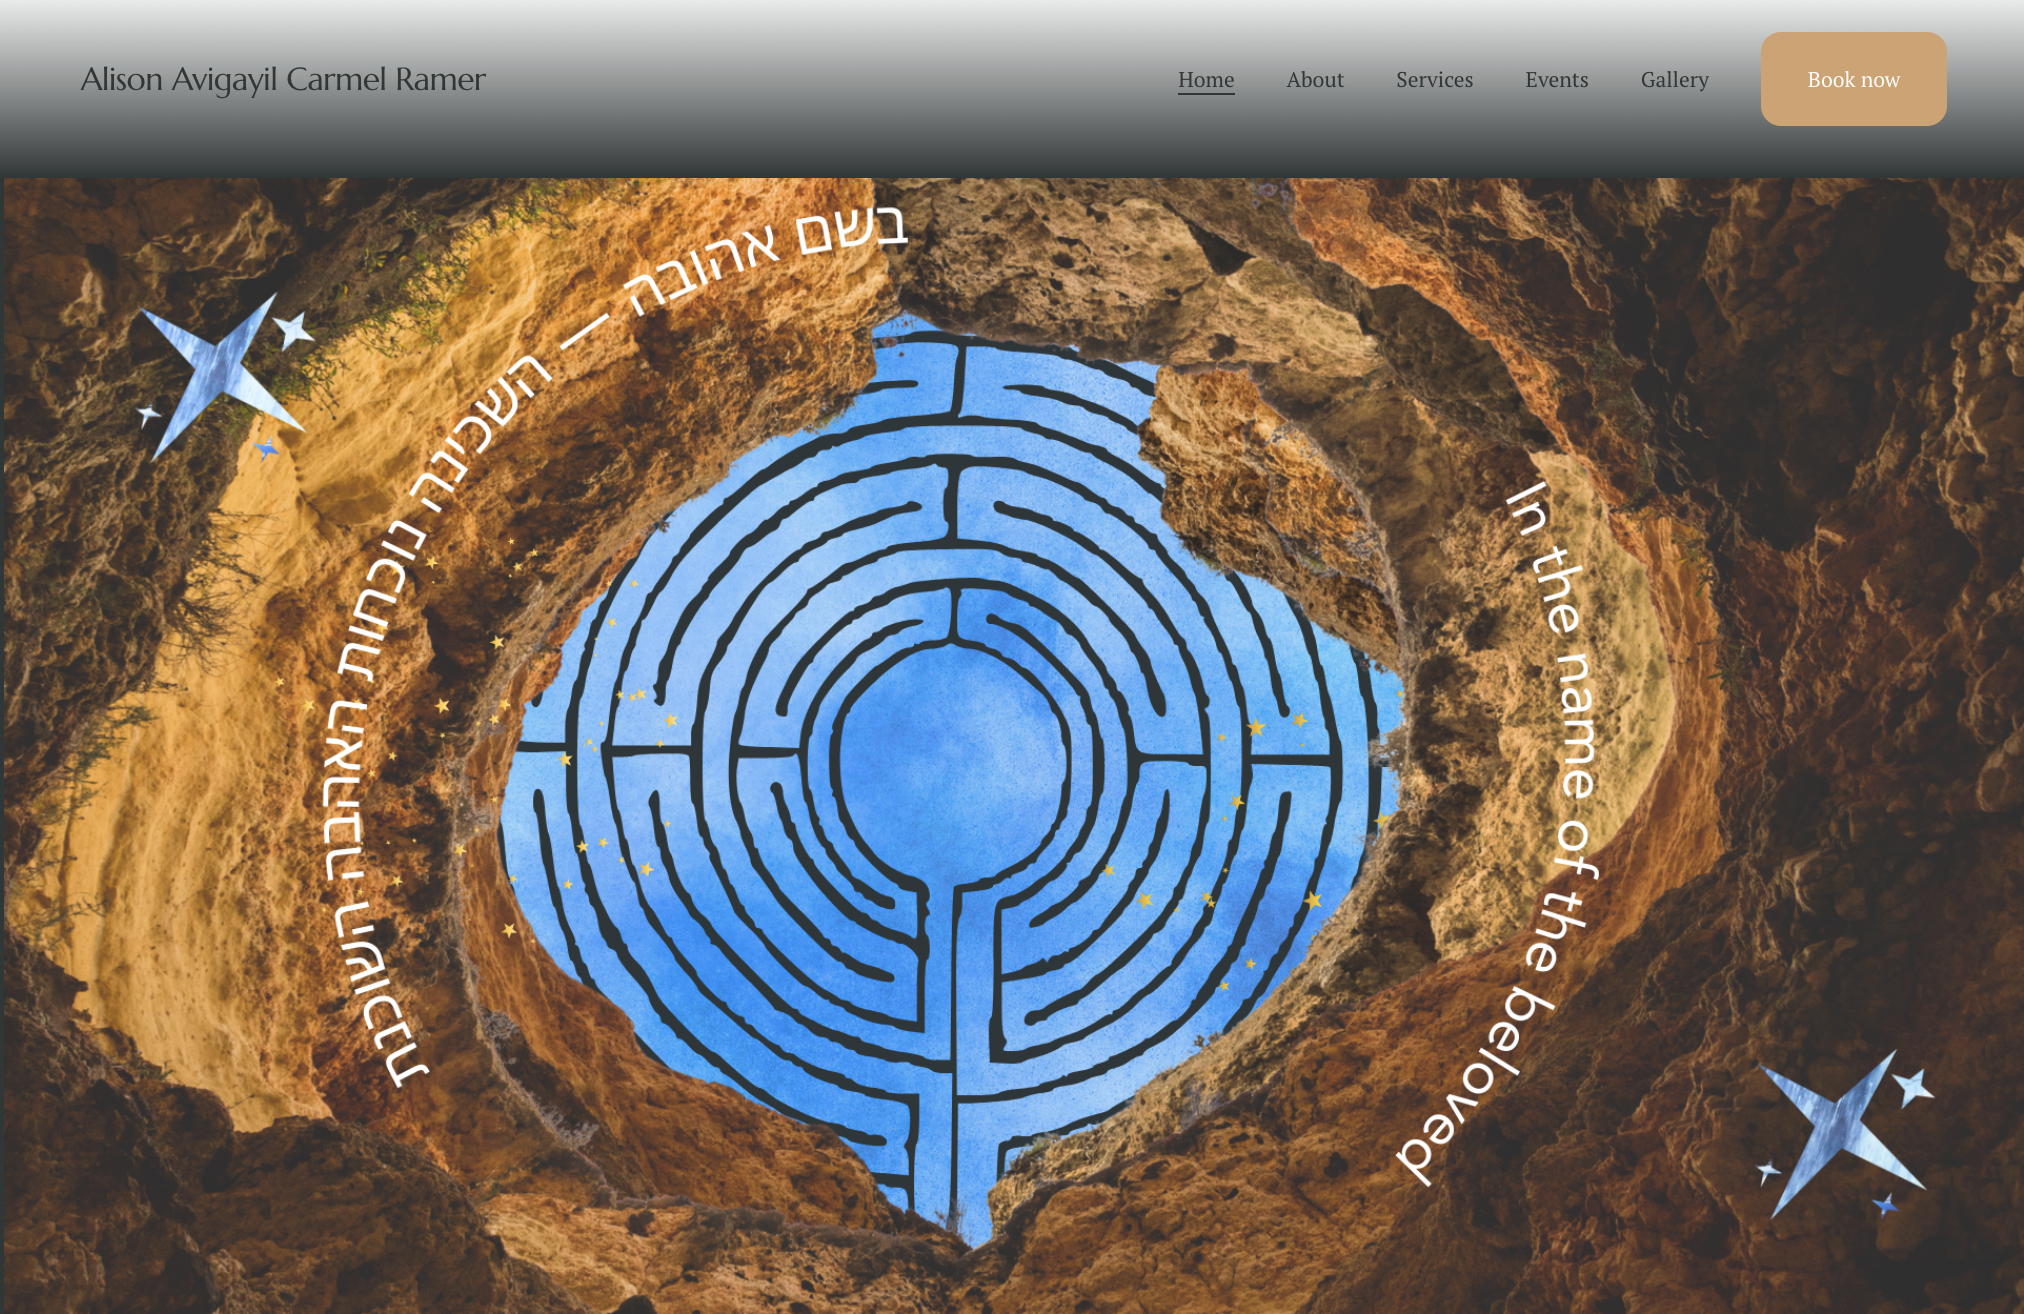
Task: Click tiny blue star below bottom-right large star
Action: click(1886, 1204)
